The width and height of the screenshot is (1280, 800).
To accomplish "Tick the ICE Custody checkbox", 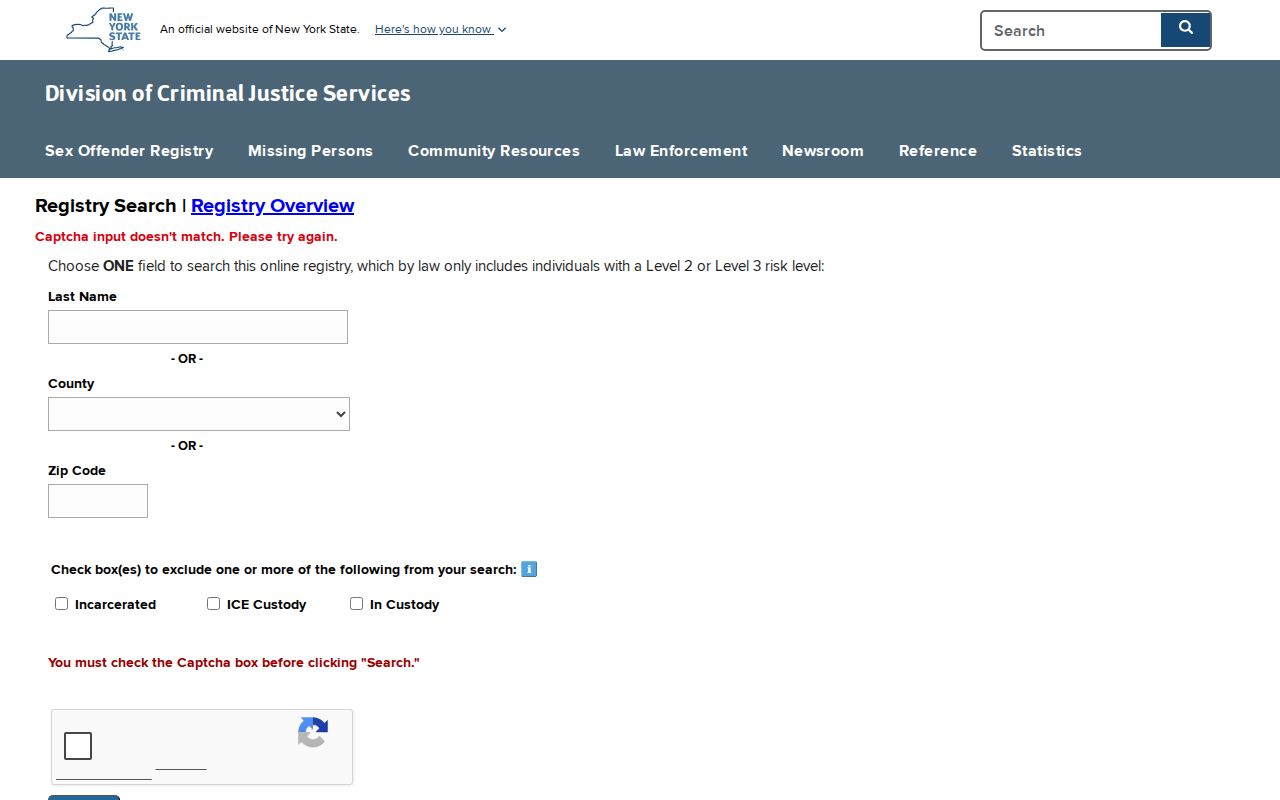I will (x=214, y=603).
